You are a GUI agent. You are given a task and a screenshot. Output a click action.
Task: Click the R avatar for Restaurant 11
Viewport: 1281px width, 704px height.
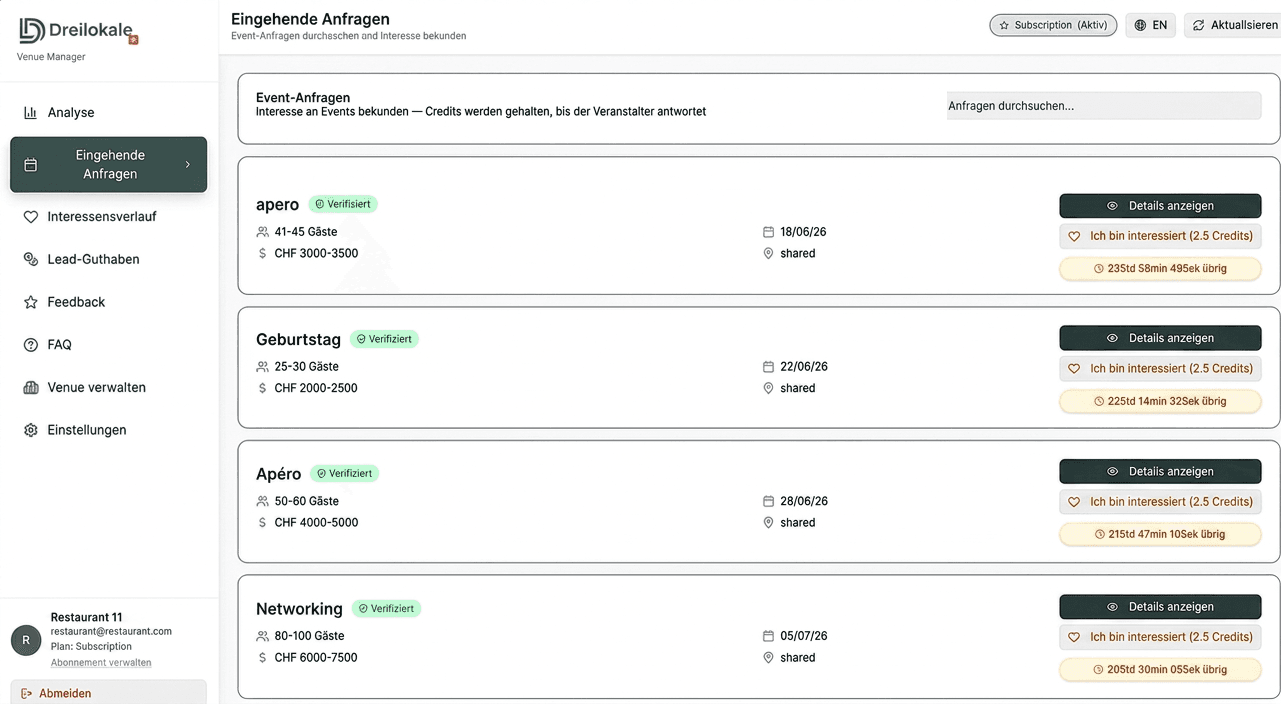[26, 640]
